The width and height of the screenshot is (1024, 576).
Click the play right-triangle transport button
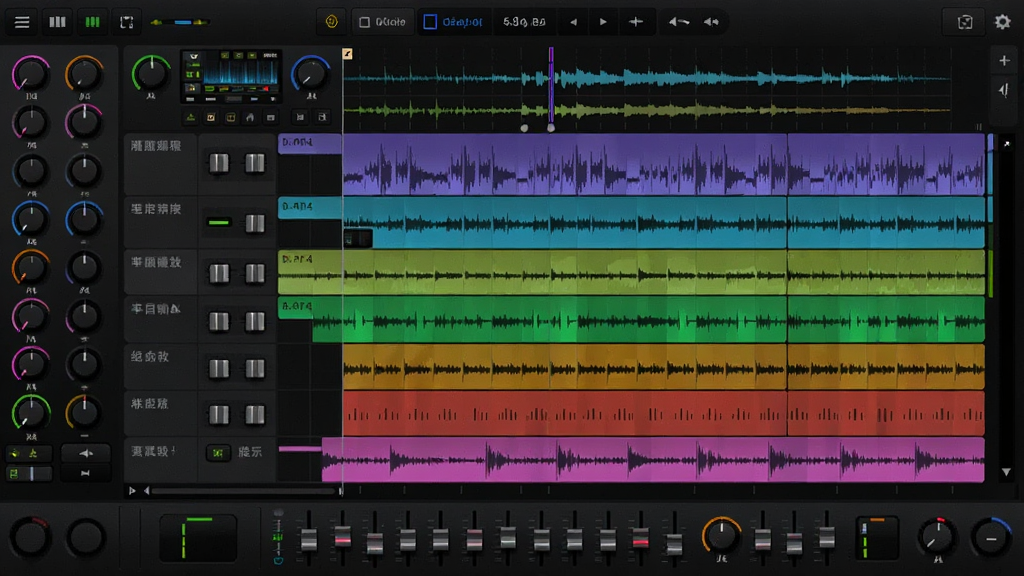point(603,22)
